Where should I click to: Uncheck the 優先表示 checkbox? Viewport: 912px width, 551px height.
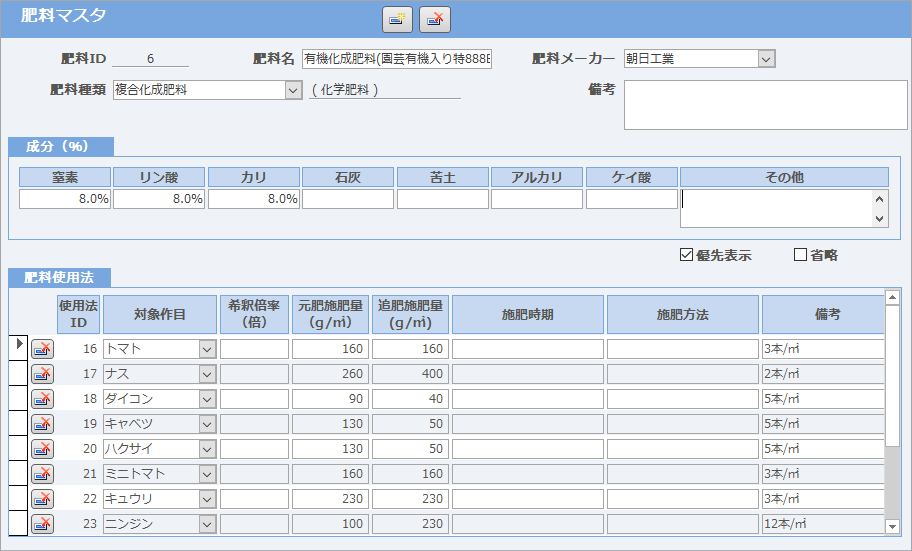point(686,255)
